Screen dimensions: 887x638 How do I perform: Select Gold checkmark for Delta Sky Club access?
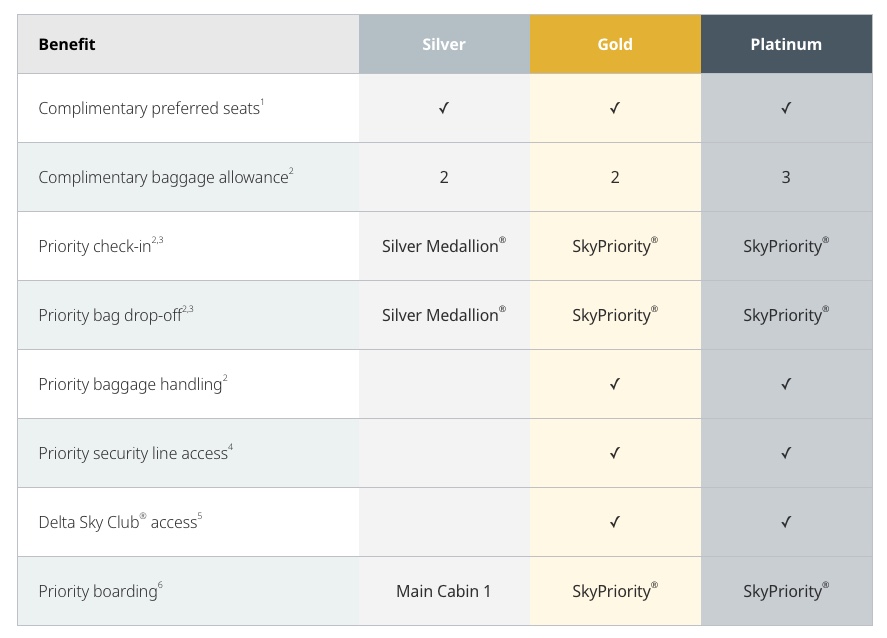(x=615, y=522)
